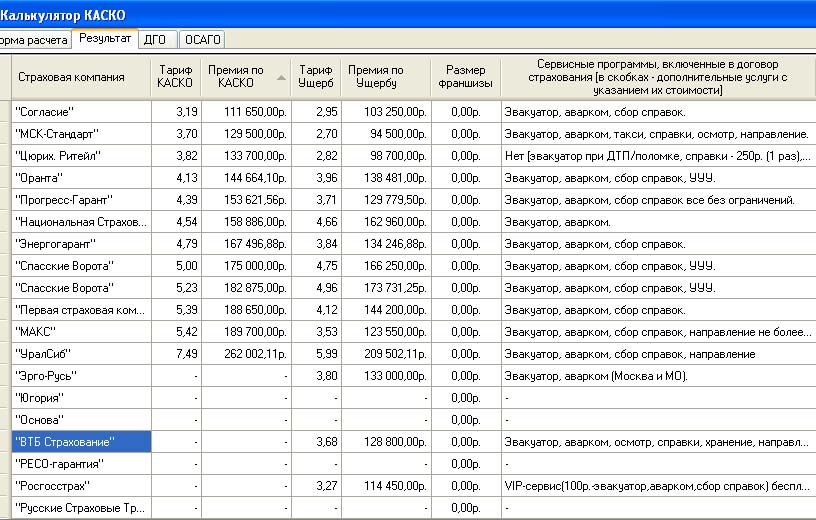Select the "МАКС" company cell
816x520 pixels.
click(x=81, y=332)
